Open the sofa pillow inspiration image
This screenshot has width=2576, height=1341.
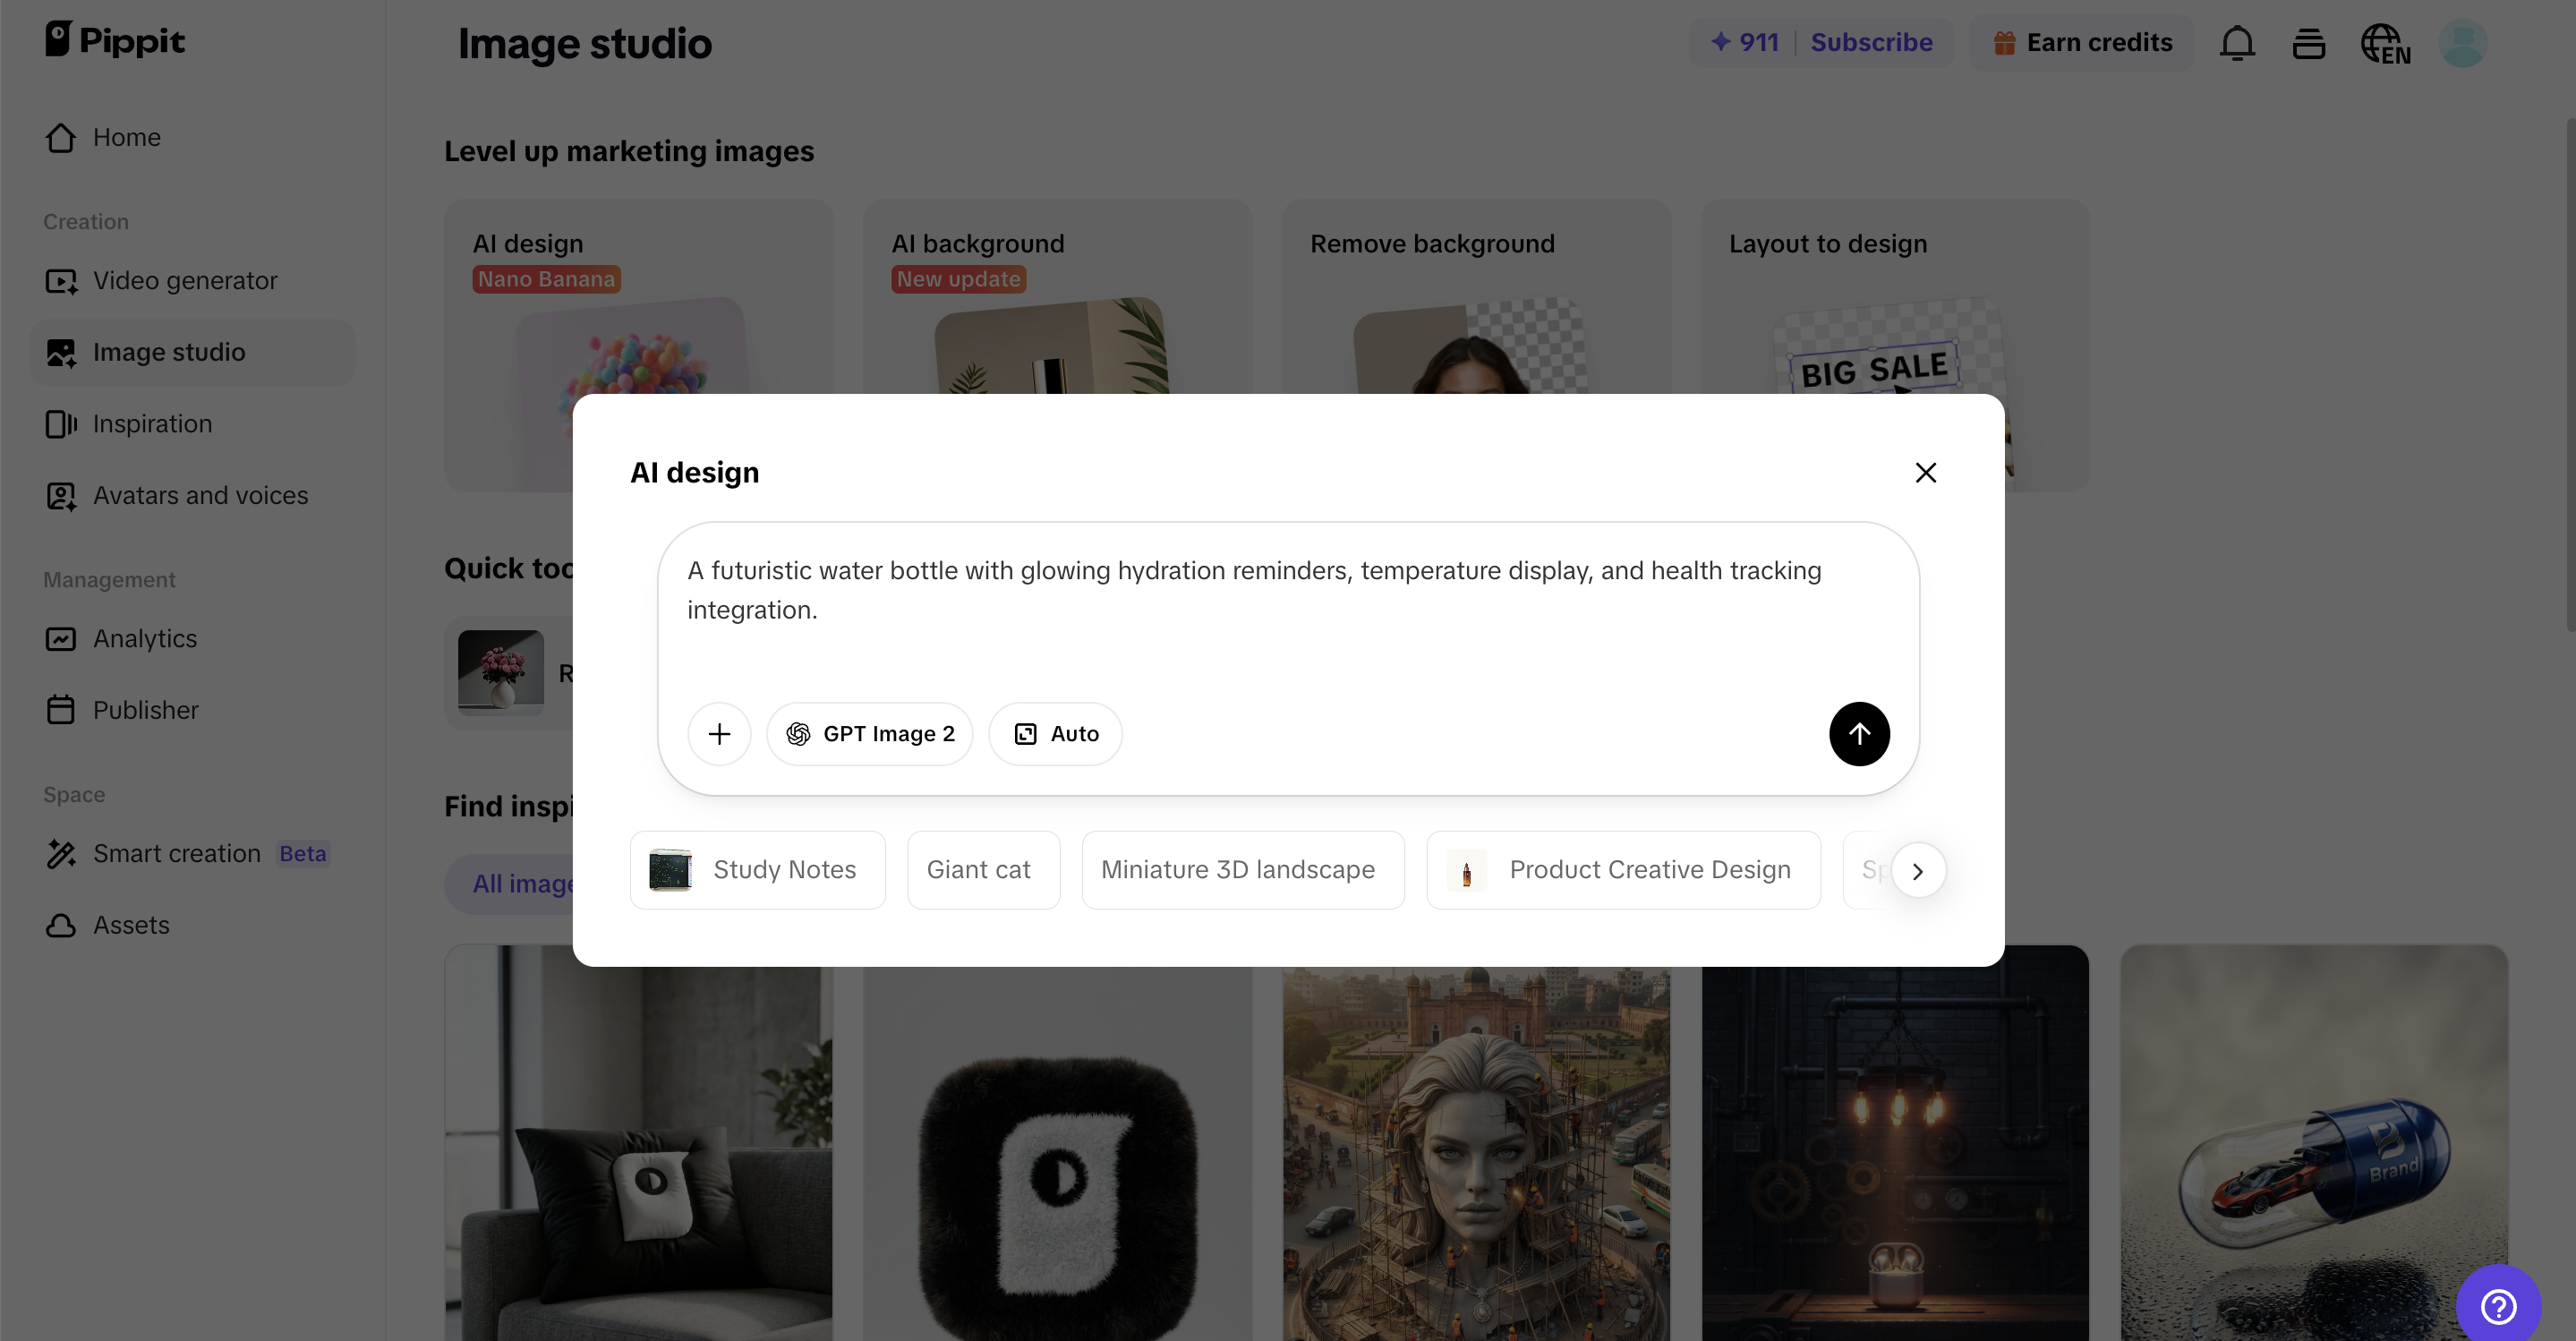(638, 1155)
